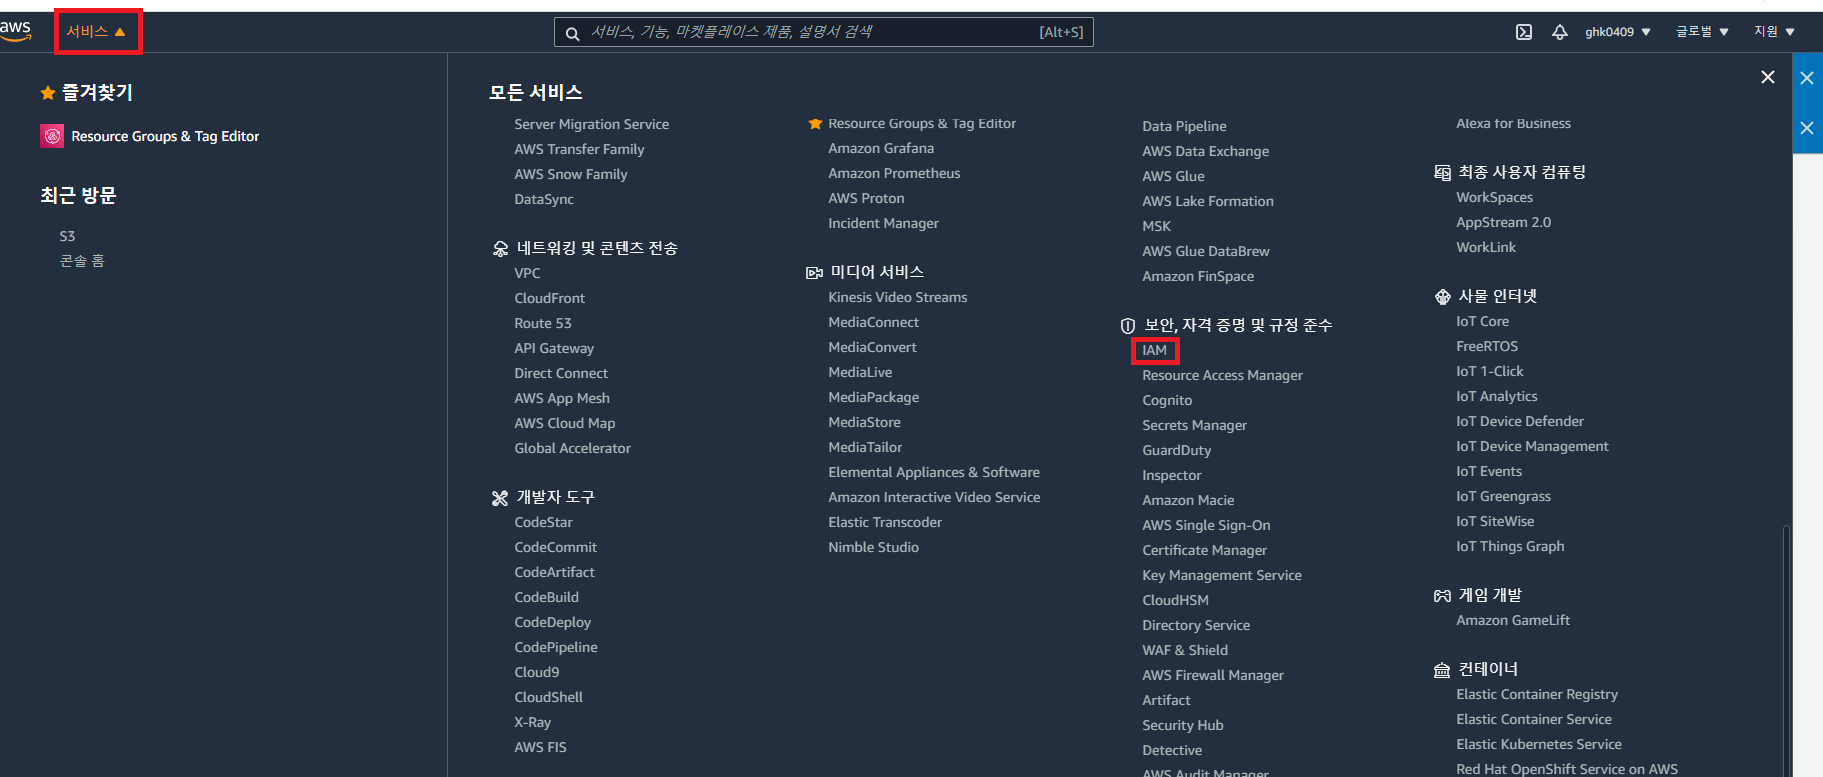
Task: Open Kinesis Video Streams service
Action: click(x=898, y=297)
